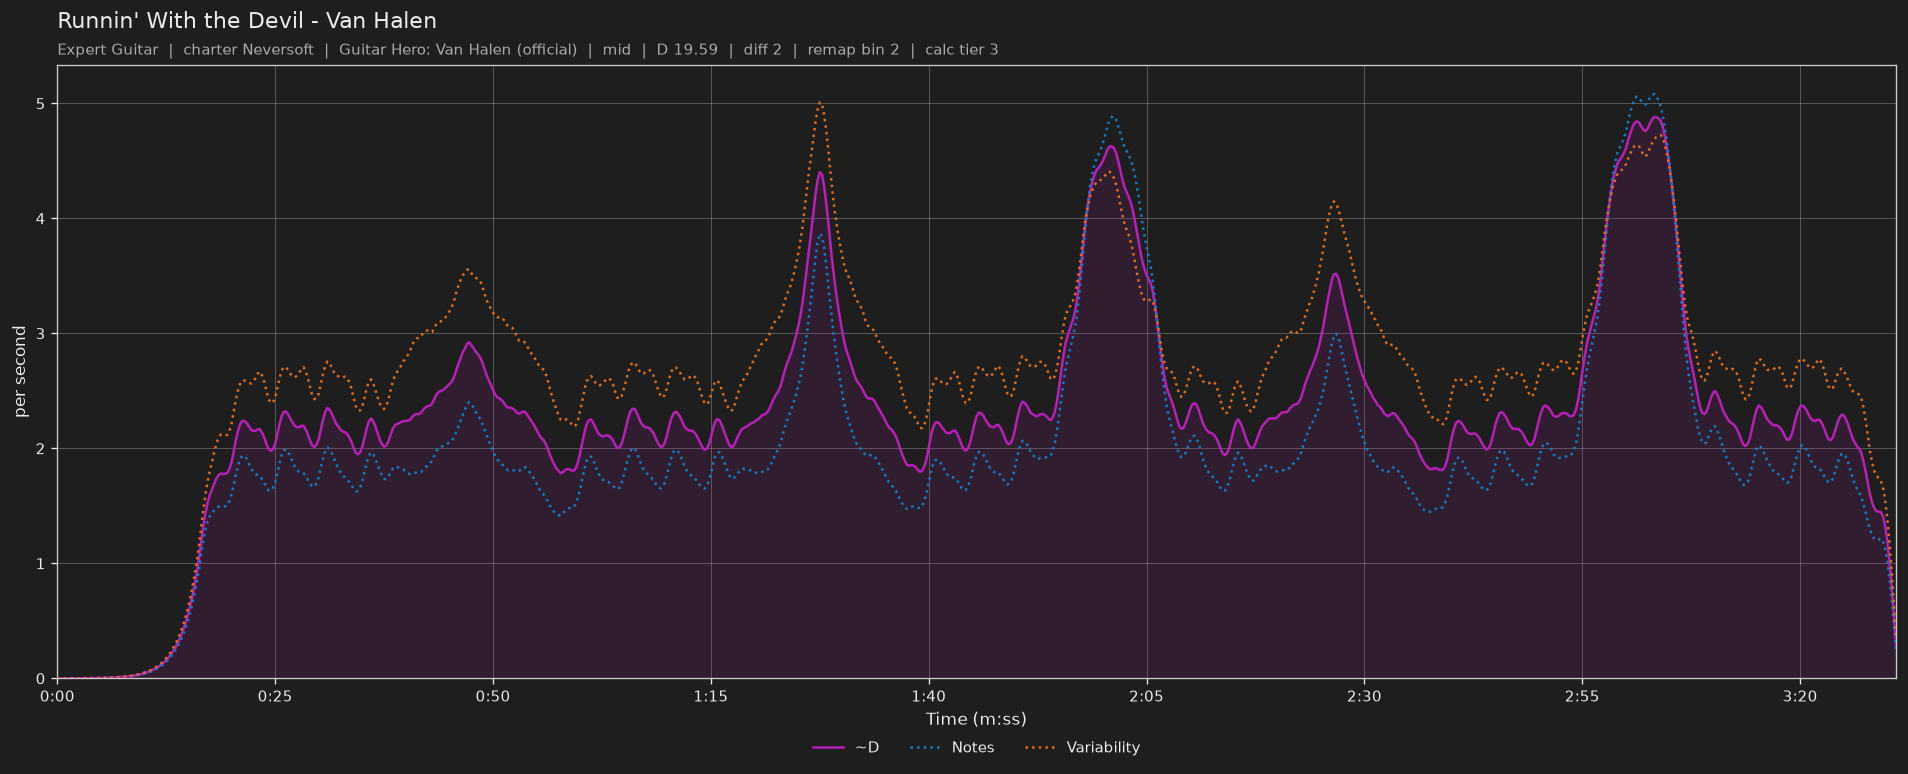This screenshot has height=774, width=1908.
Task: Click the '3:20' x-axis tick label
Action: click(x=1800, y=696)
